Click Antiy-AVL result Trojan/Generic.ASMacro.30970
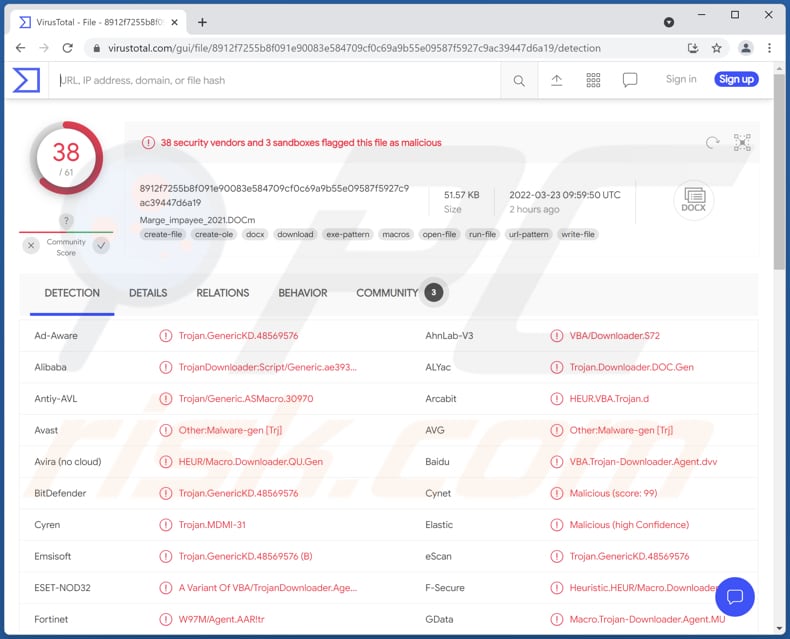Image resolution: width=790 pixels, height=639 pixels. (246, 399)
